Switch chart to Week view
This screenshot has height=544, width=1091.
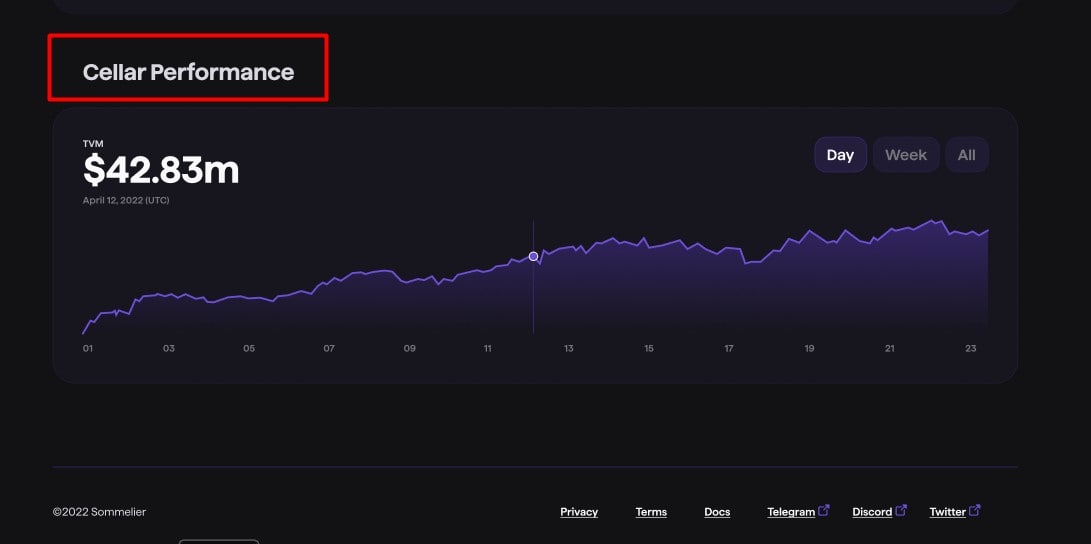[905, 154]
